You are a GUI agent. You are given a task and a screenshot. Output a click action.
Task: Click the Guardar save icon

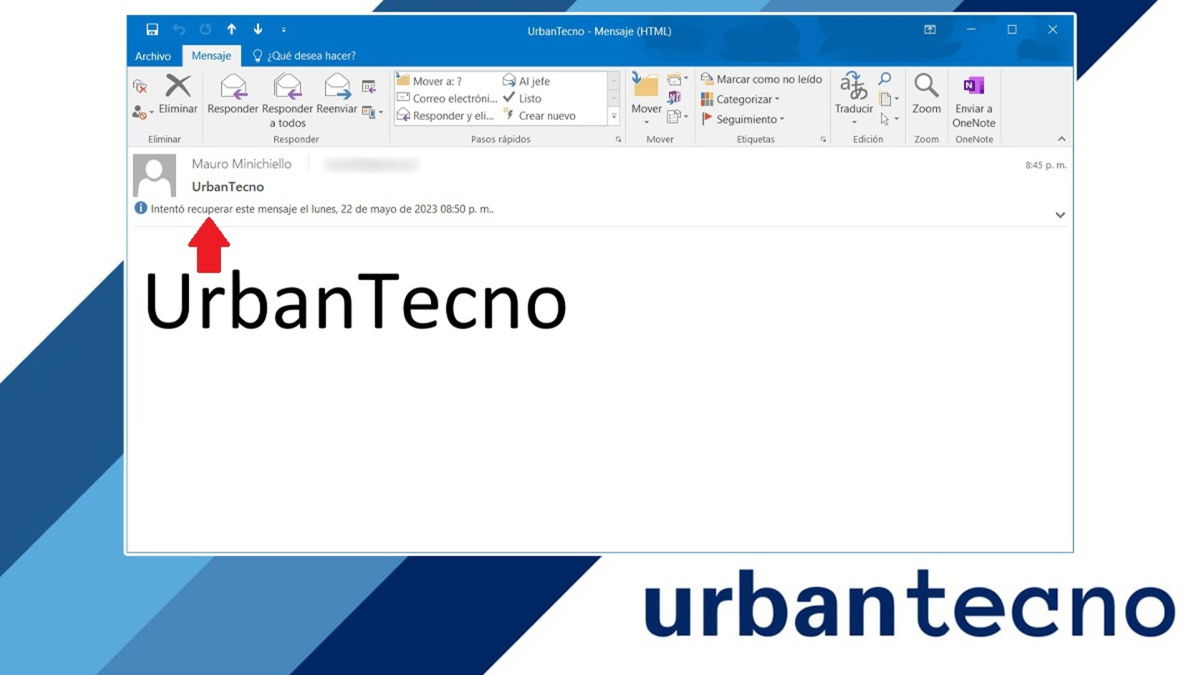151,31
